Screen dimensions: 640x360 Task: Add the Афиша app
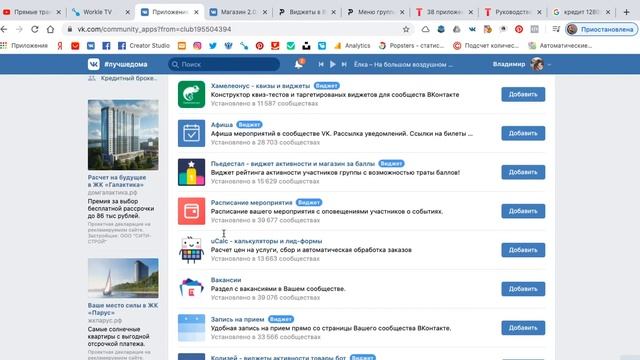[523, 133]
